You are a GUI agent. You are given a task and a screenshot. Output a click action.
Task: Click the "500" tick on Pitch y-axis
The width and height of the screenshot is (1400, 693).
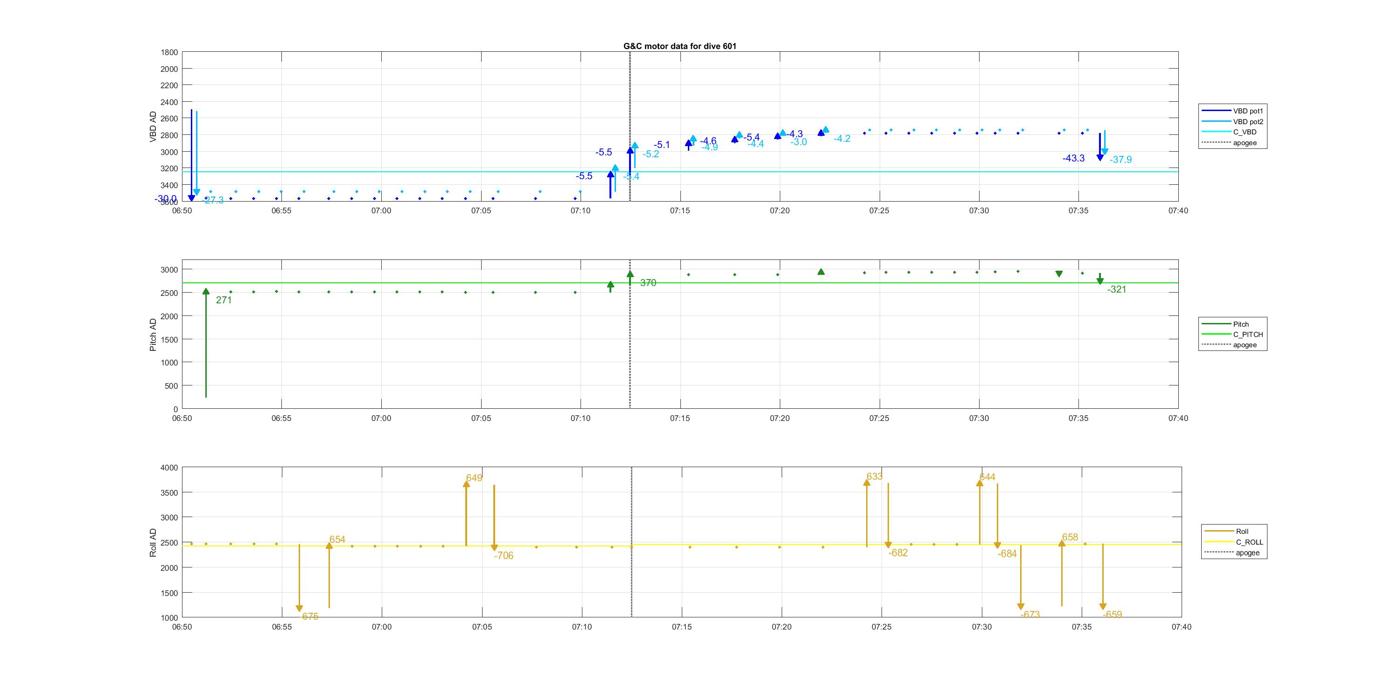(x=171, y=386)
